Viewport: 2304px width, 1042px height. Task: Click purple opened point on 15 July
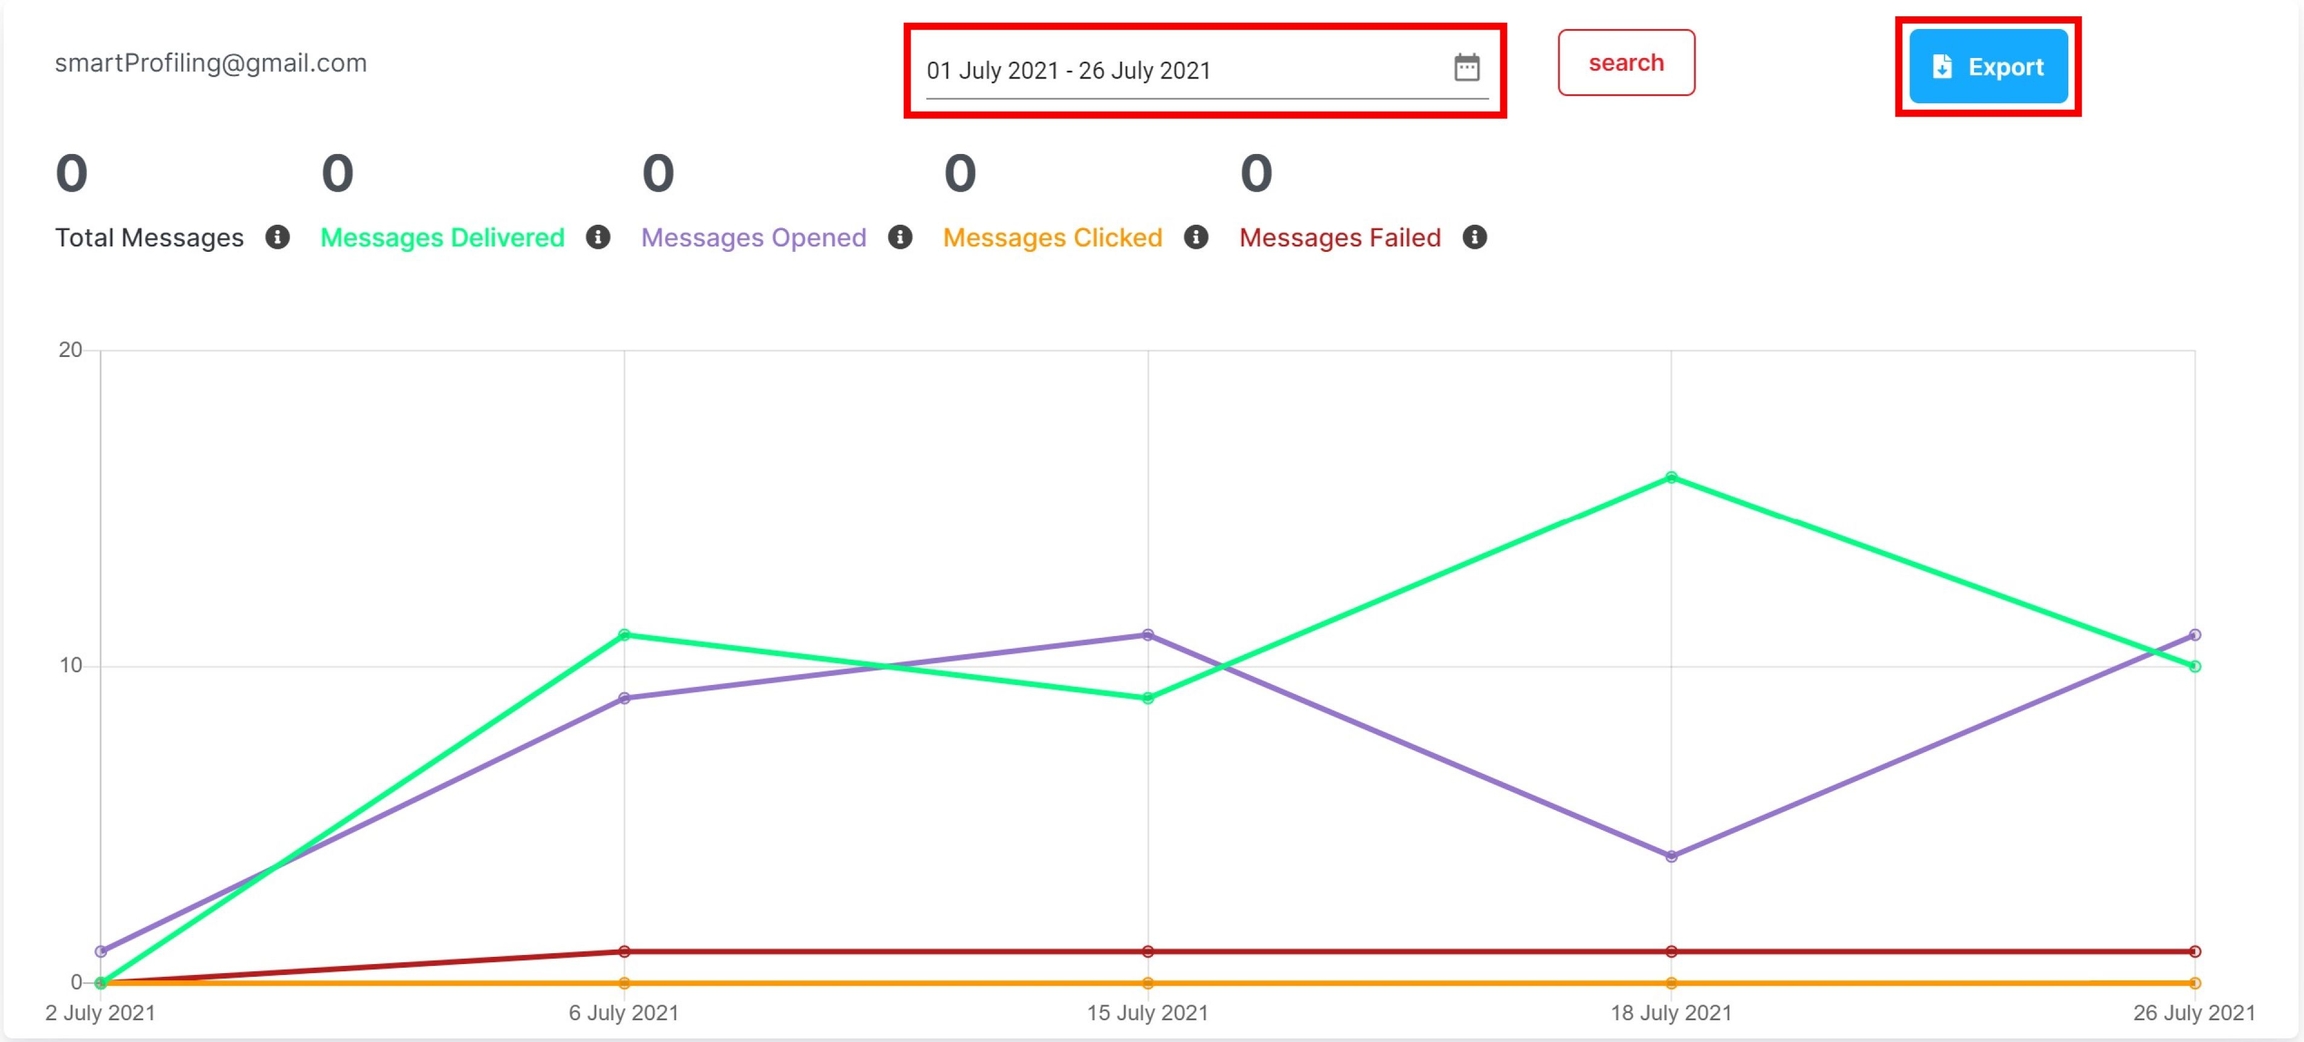(1148, 635)
